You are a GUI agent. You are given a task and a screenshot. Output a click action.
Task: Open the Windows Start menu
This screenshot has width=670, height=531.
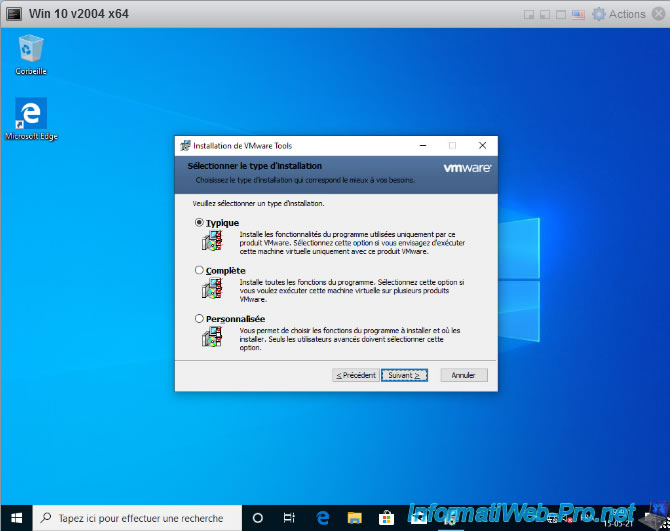[16, 518]
